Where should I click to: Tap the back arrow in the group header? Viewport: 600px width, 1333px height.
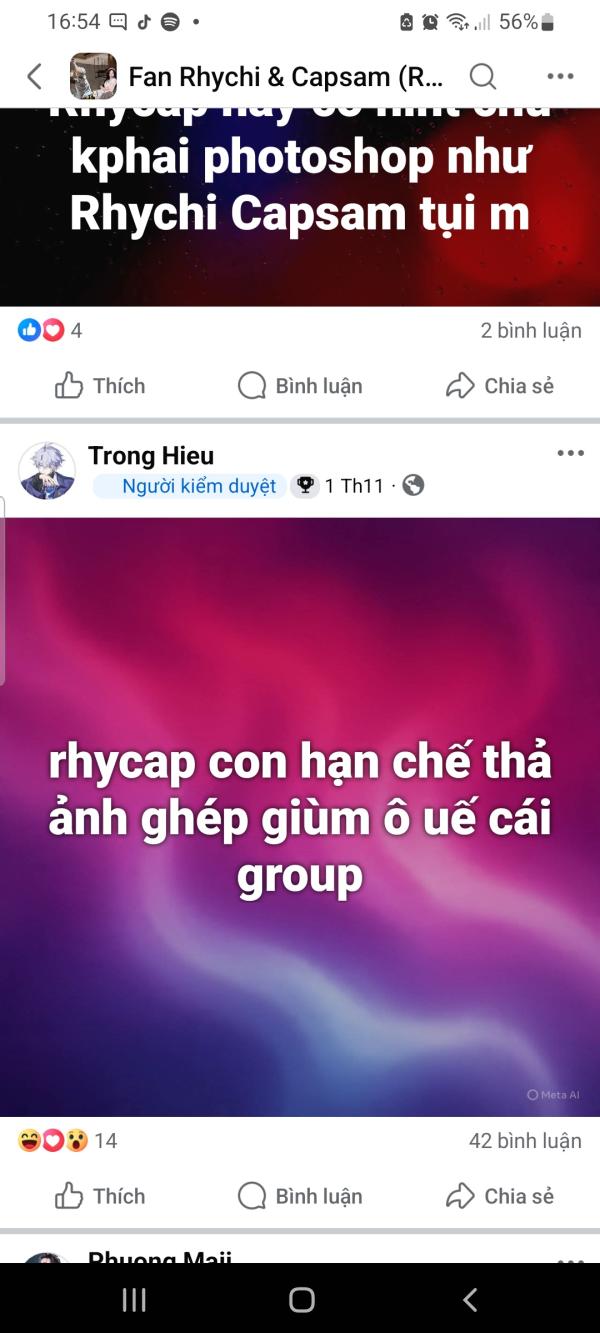tap(34, 76)
